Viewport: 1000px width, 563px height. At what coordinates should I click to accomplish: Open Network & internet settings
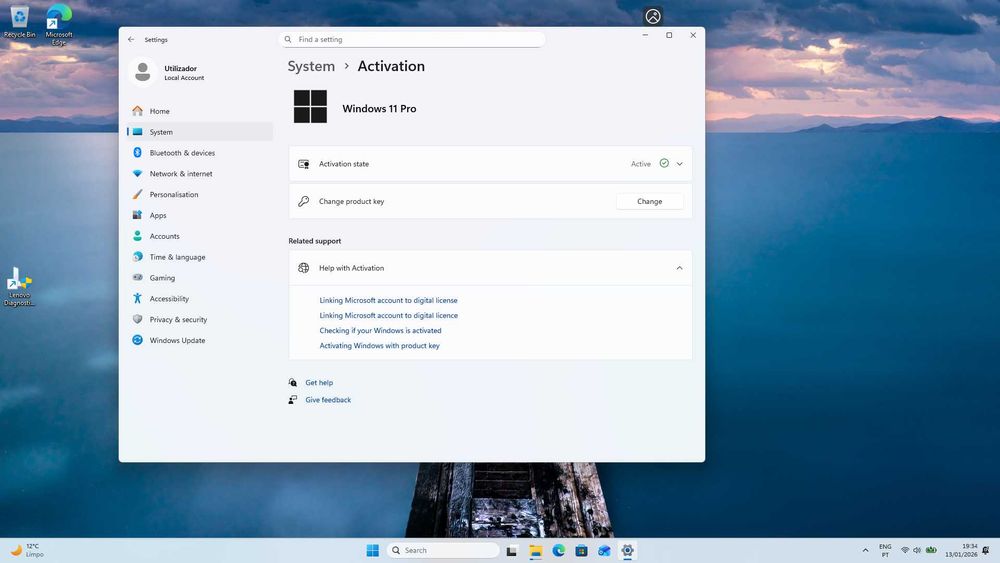click(200, 173)
